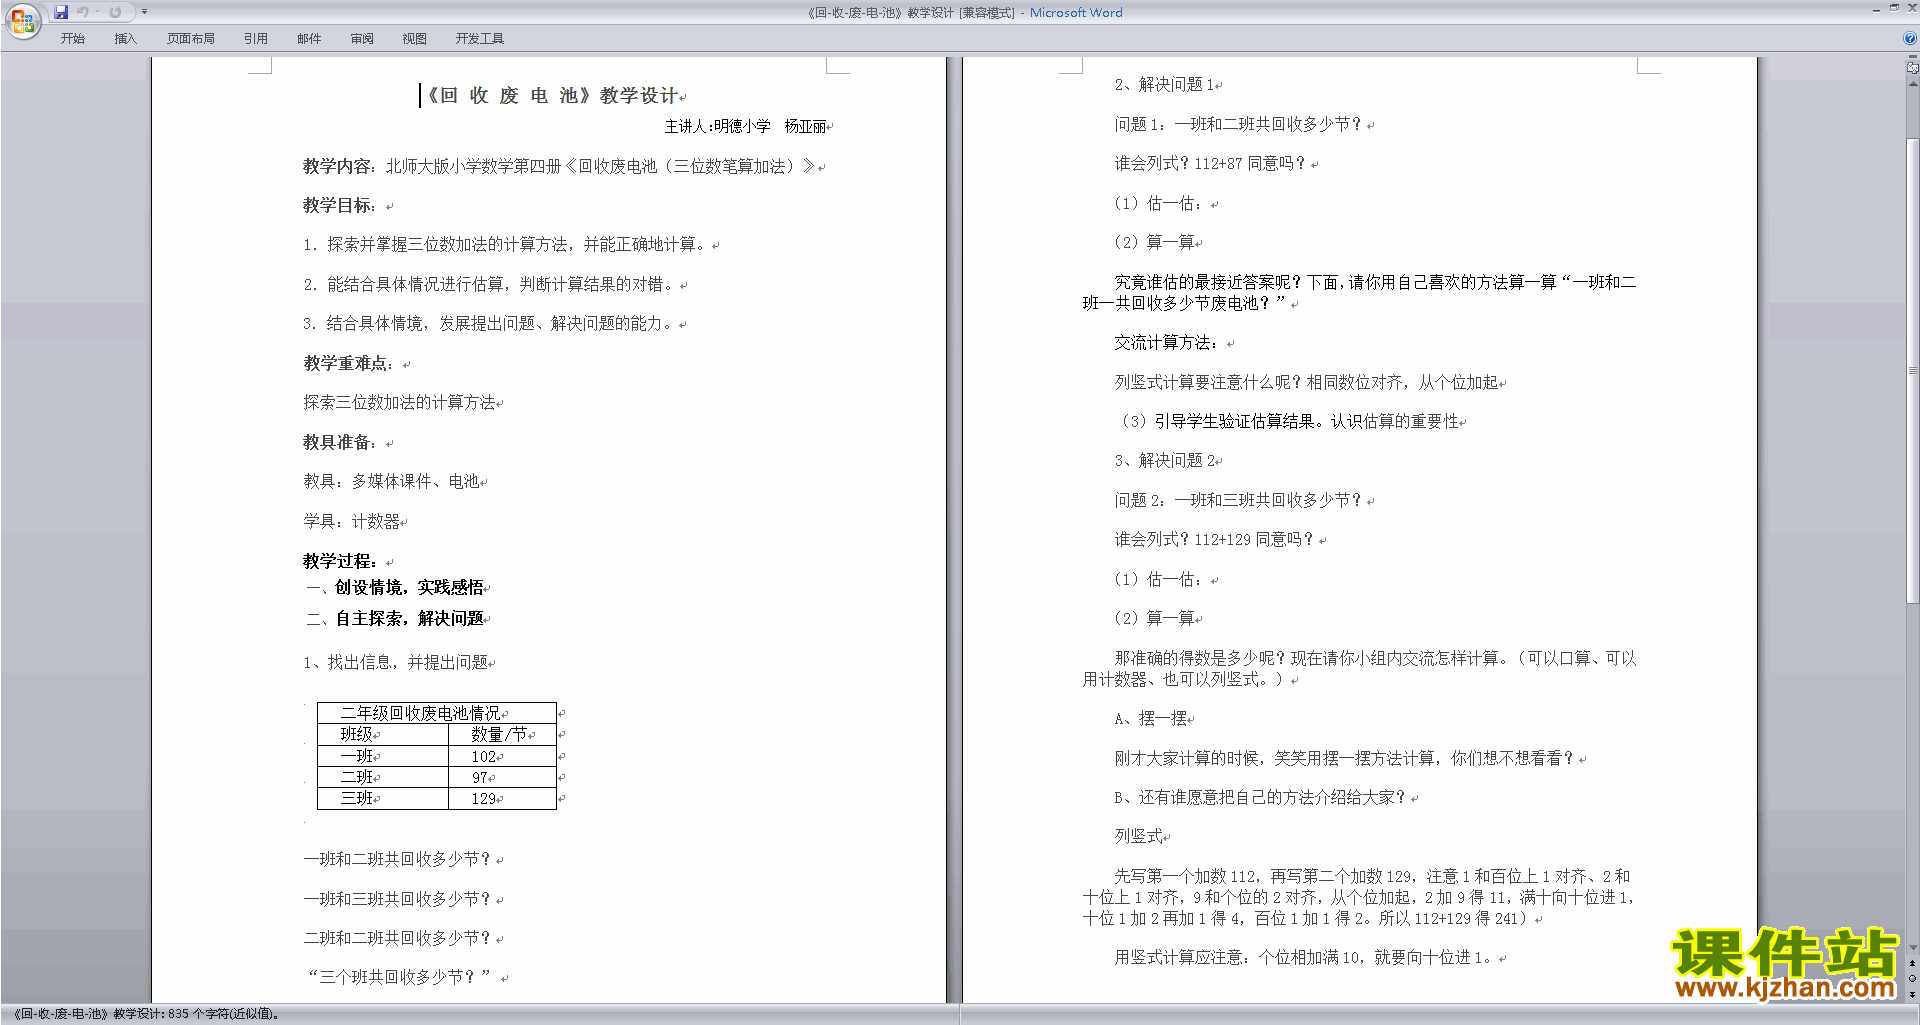Open the 审阅 ribbon tab
The height and width of the screenshot is (1025, 1920).
362,39
